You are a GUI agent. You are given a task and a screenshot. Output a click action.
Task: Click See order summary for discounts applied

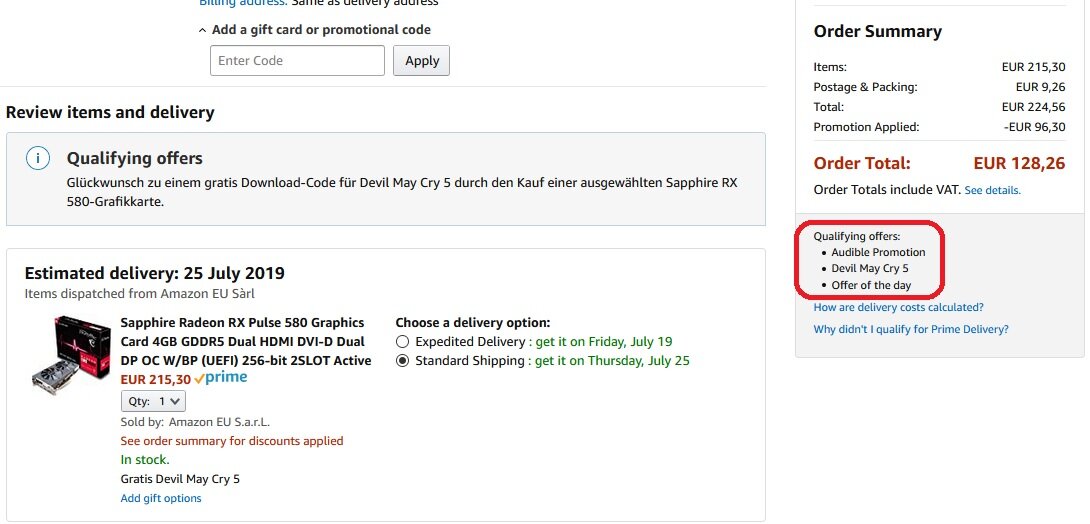click(x=231, y=441)
